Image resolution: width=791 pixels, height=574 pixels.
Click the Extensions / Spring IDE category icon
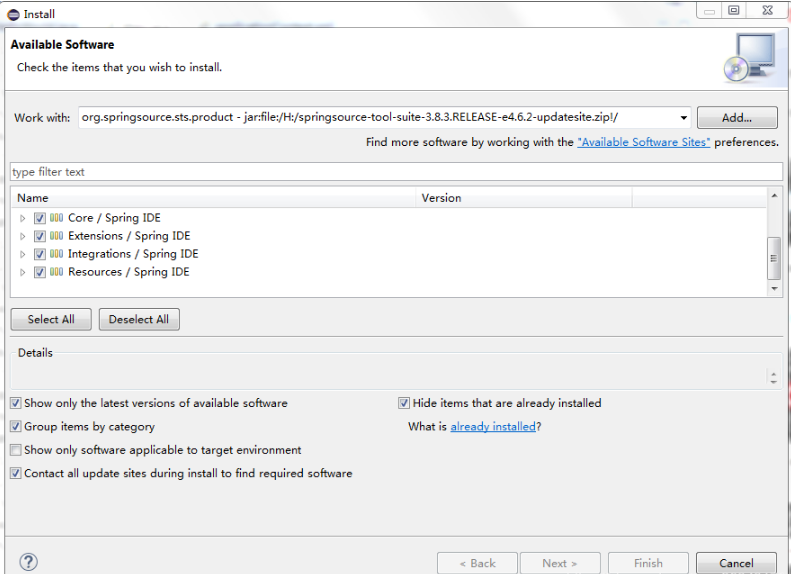click(x=57, y=236)
